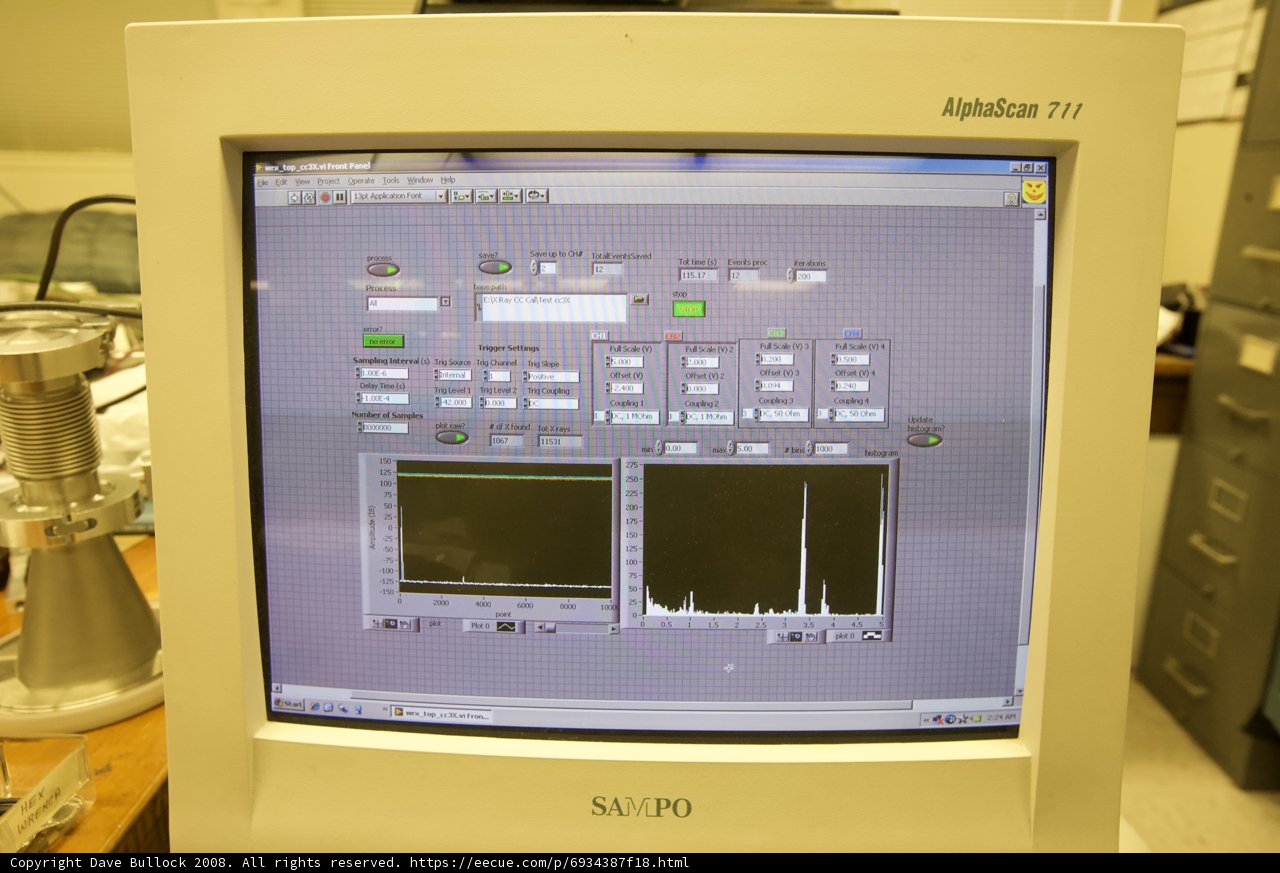Screen dimensions: 1280x873
Task: Click the histogram plot 0 style legend icon
Action: [872, 636]
